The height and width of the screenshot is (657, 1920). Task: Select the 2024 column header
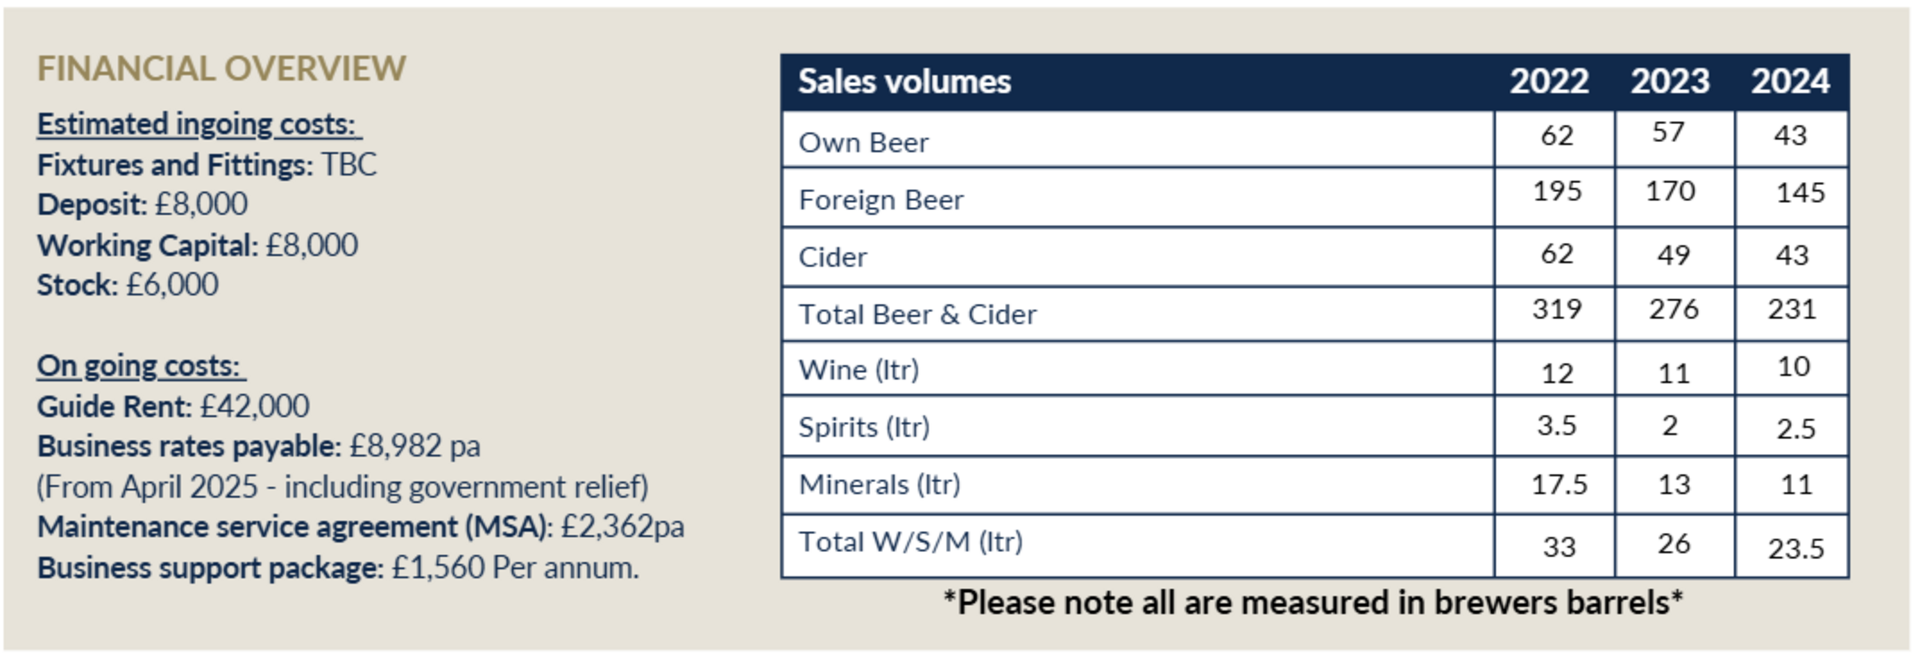tap(1790, 81)
